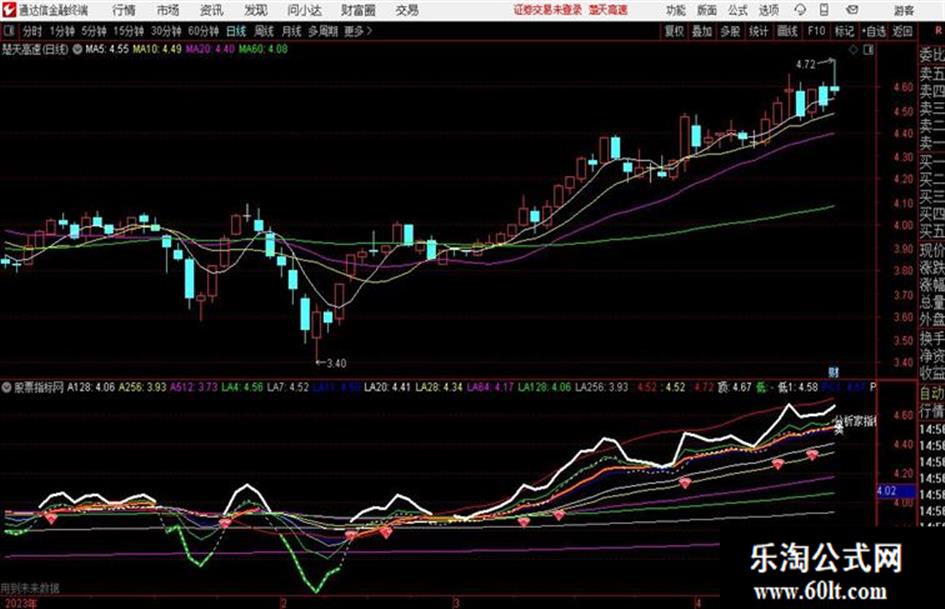Click the mobile phone icon
The image size is (945, 609).
(x=824, y=10)
